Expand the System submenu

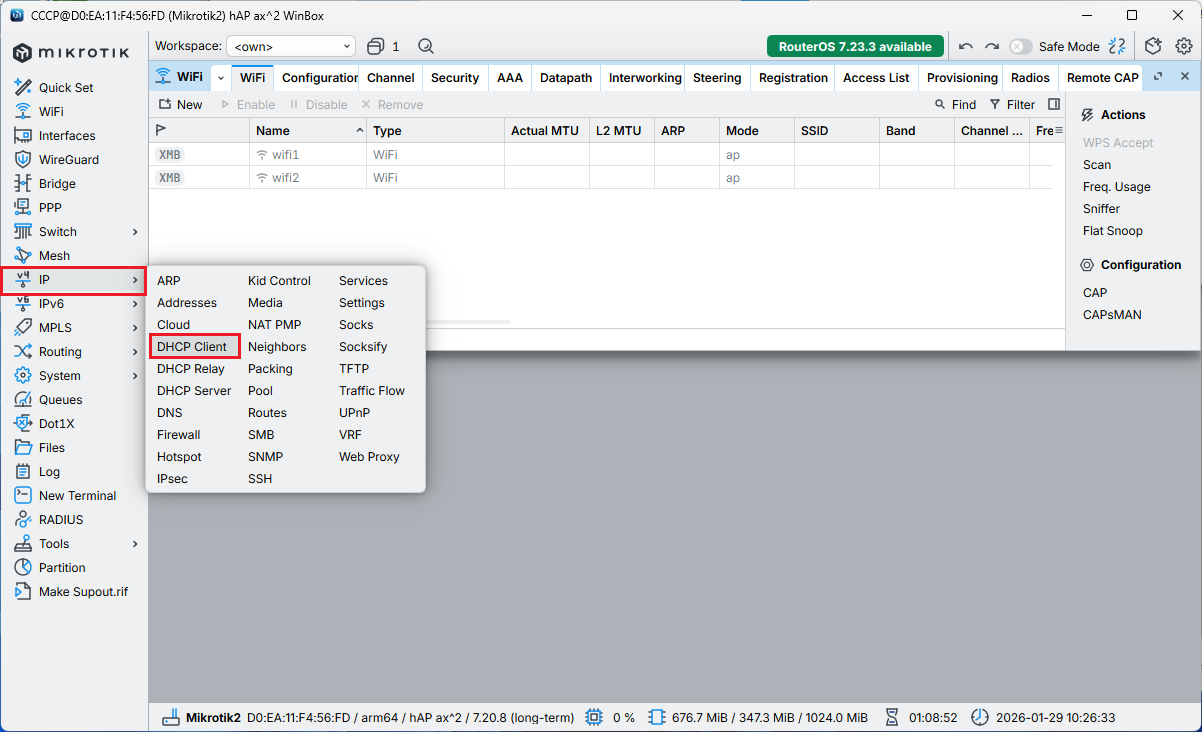[x=135, y=376]
